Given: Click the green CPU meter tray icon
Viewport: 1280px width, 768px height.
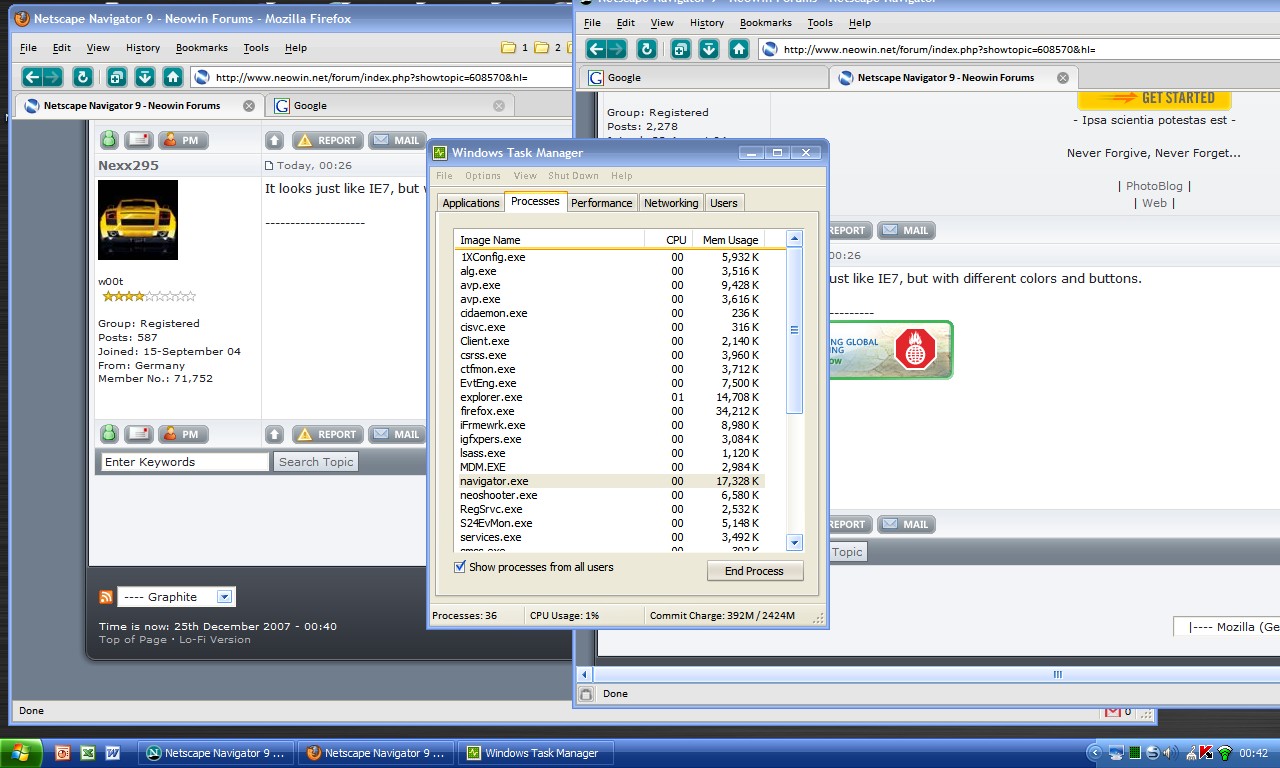Looking at the screenshot, I should pos(1134,753).
